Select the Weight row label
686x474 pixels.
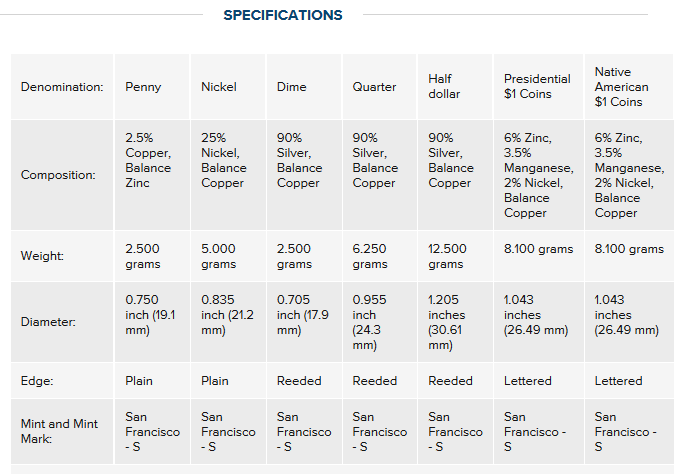pyautogui.click(x=42, y=256)
